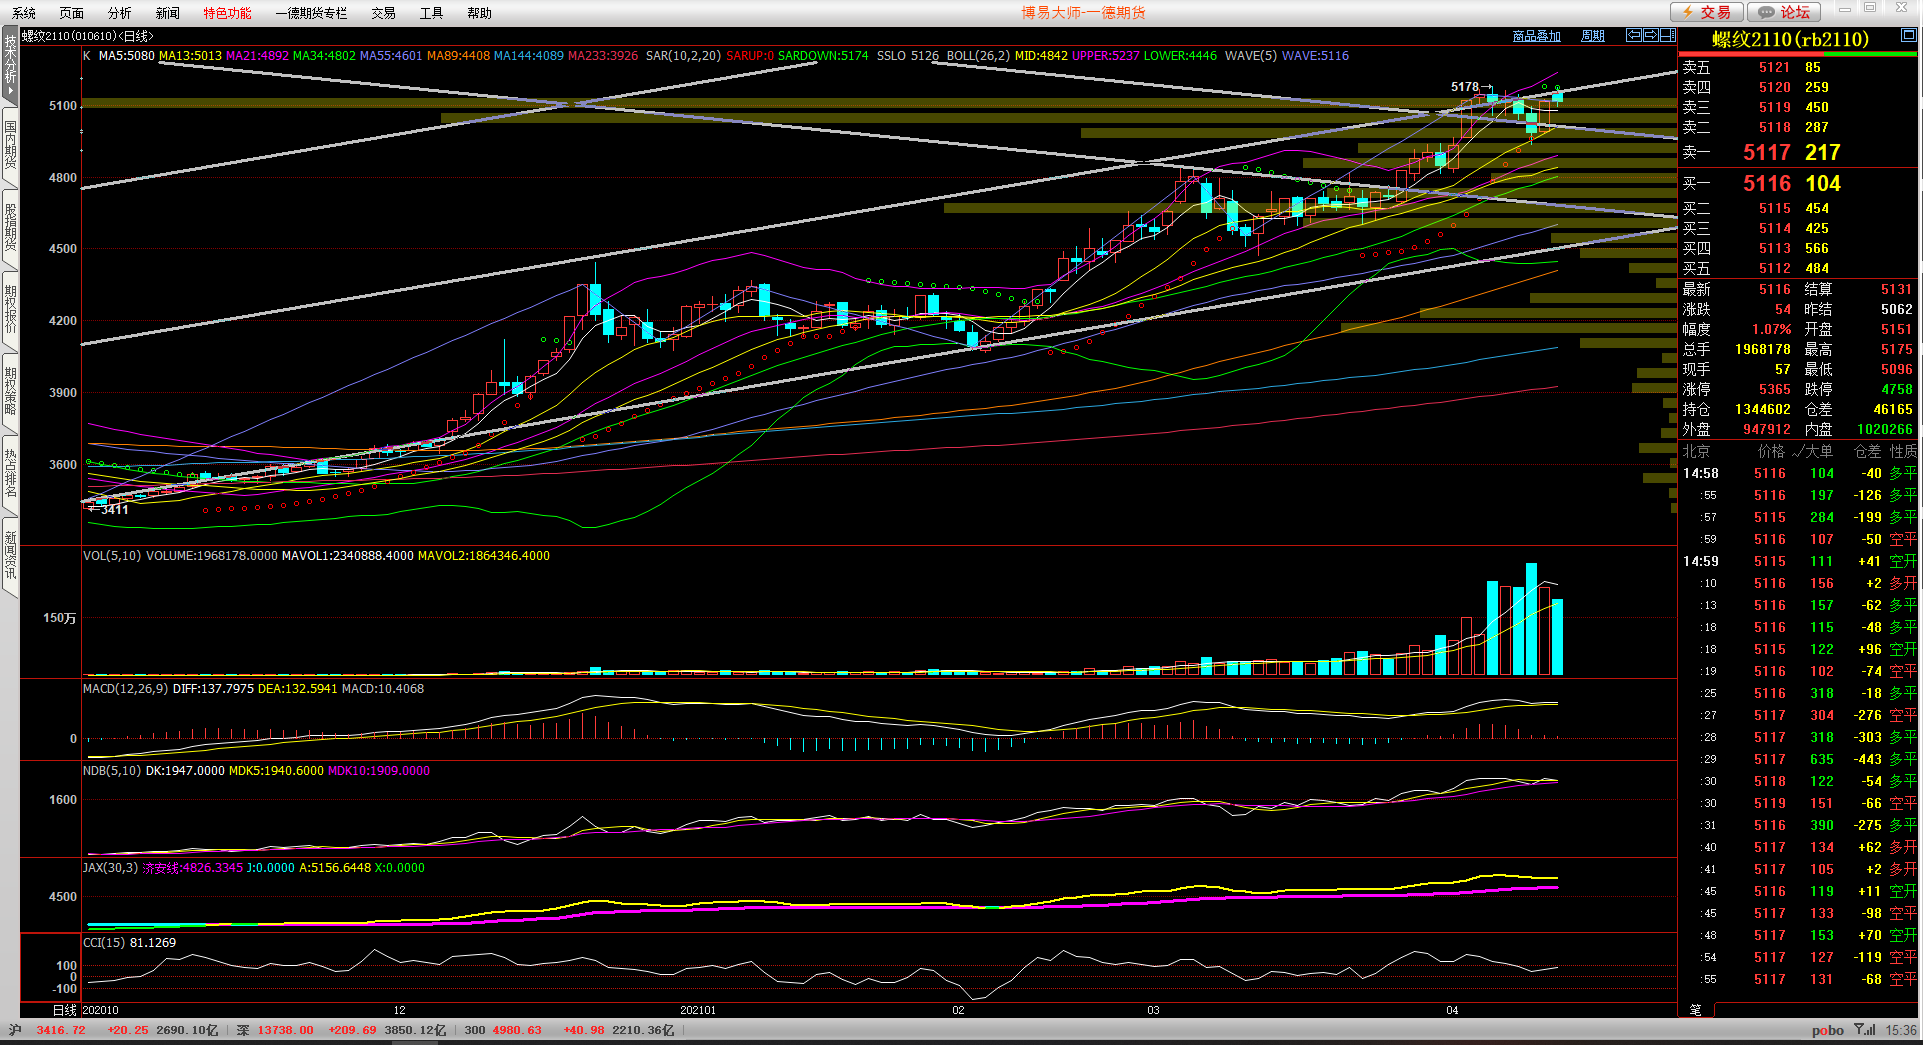Maximize the rb2110 quote panel
Screen dimensions: 1923x1045
[x=1908, y=35]
